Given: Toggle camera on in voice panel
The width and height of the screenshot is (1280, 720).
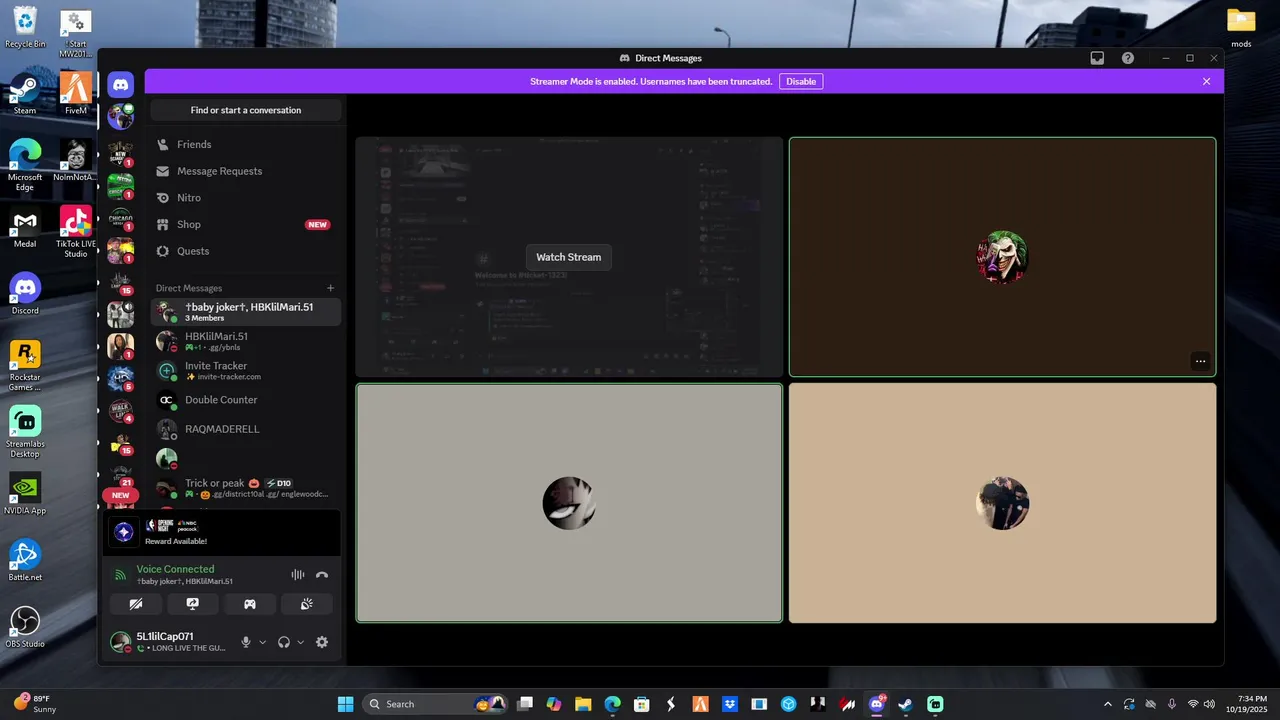Looking at the screenshot, I should click(x=136, y=604).
